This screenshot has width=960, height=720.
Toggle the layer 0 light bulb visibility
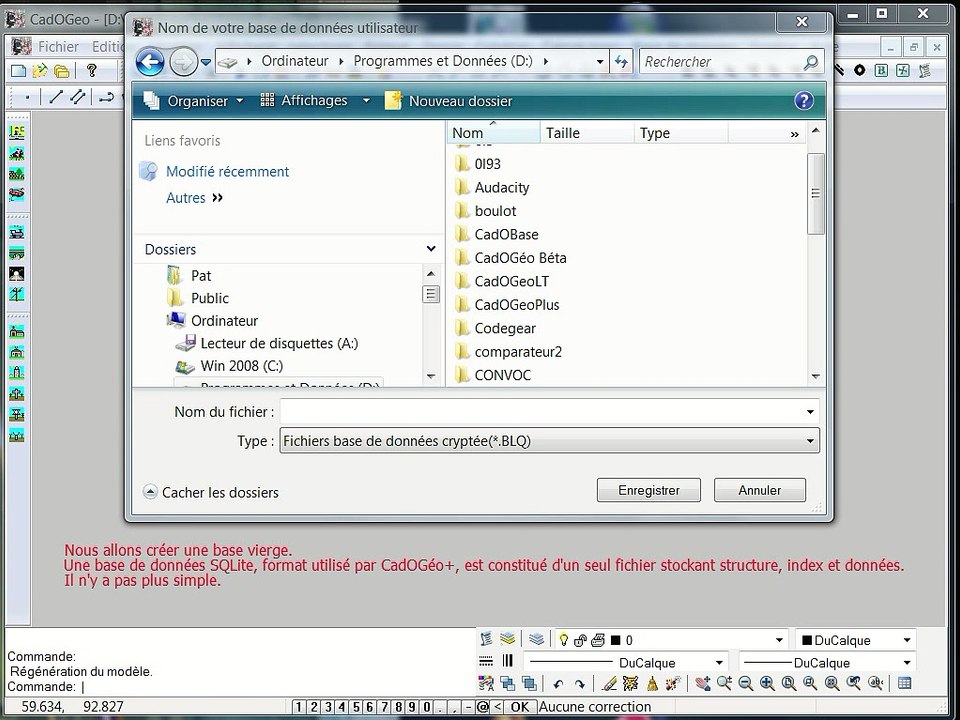563,640
